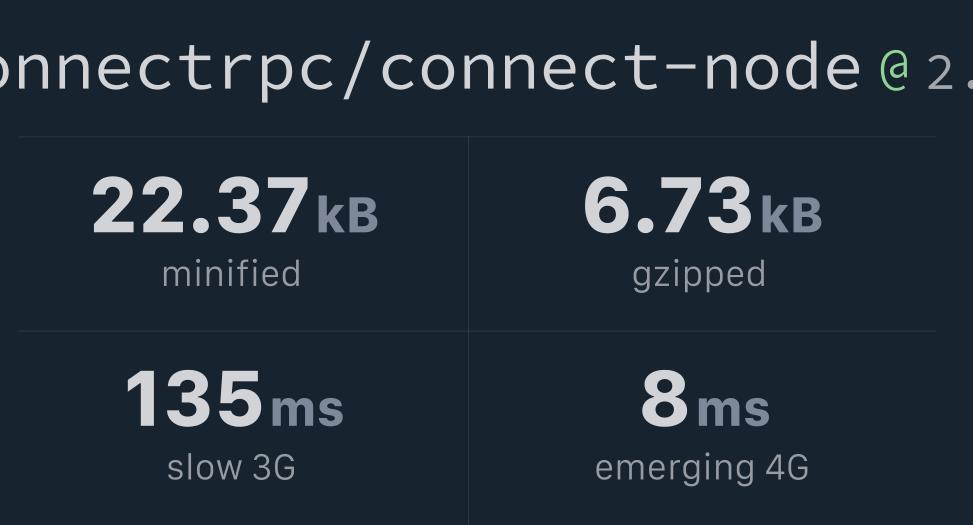Click the minified size stat cell
The image size is (973, 525).
(243, 234)
